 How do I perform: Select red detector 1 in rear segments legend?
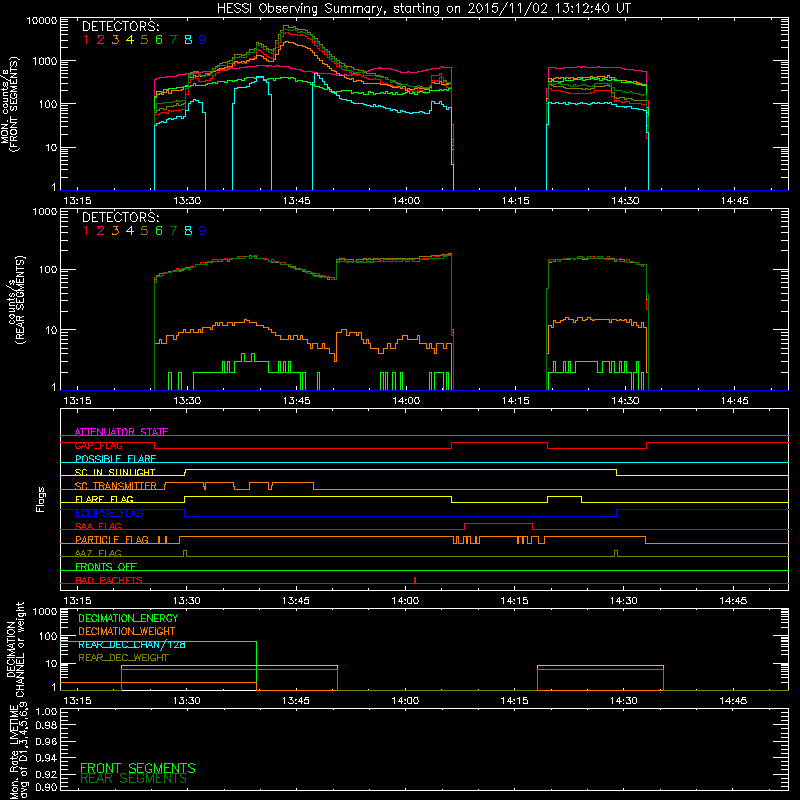pos(86,231)
